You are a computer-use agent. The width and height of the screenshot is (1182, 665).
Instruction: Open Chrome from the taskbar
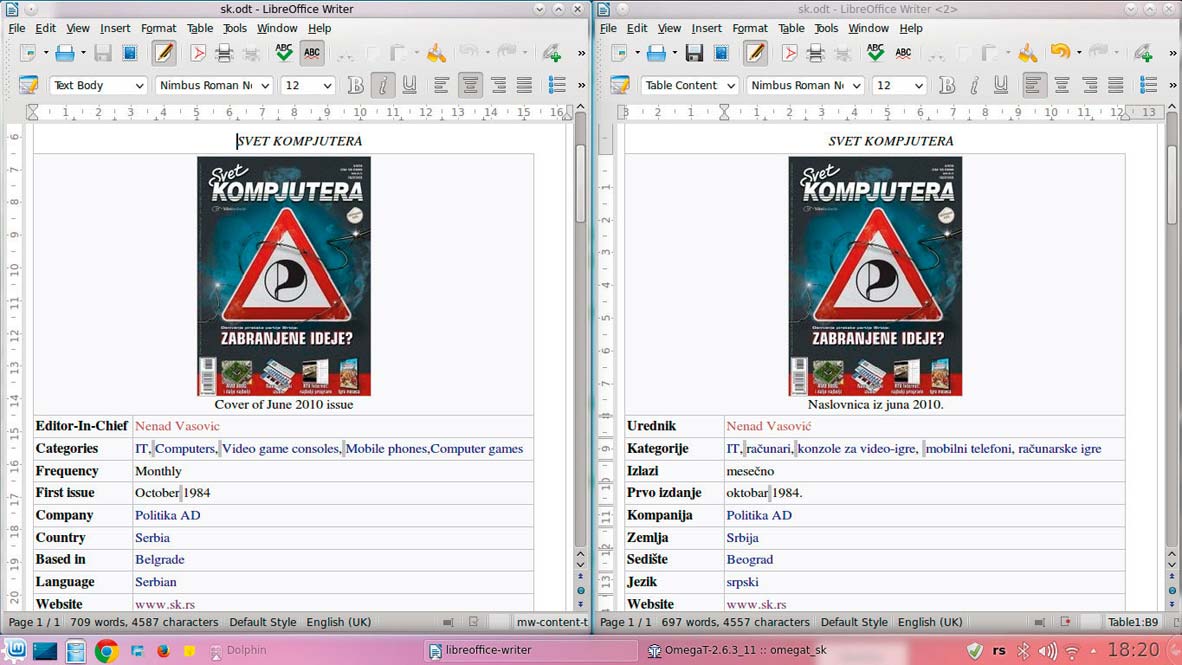coord(106,650)
